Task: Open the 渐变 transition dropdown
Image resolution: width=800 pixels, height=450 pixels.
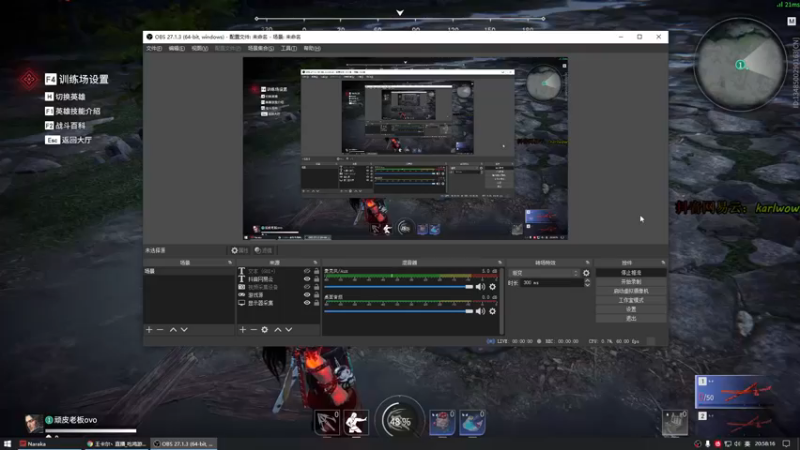Action: click(544, 273)
